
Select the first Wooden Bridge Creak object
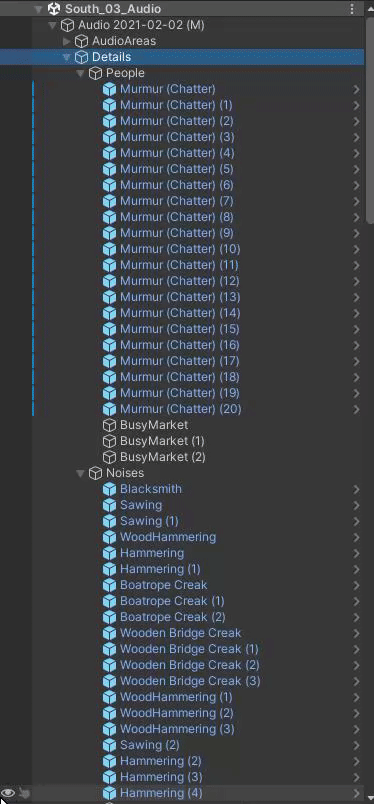tap(181, 633)
